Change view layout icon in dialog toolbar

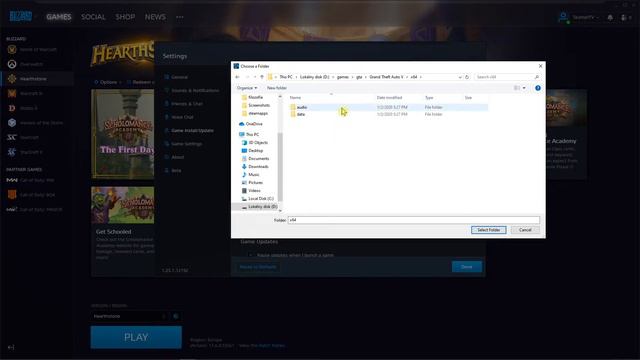517,88
